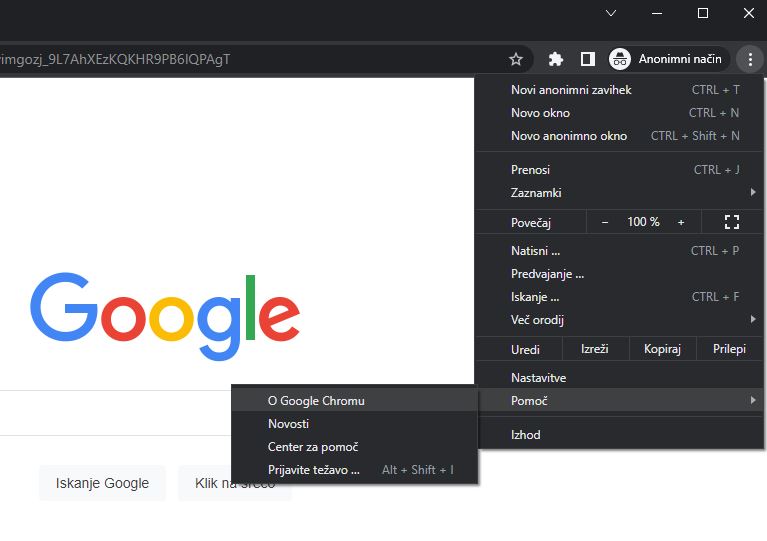The height and width of the screenshot is (541, 767).
Task: Open the Extensions puzzle icon
Action: [x=556, y=59]
